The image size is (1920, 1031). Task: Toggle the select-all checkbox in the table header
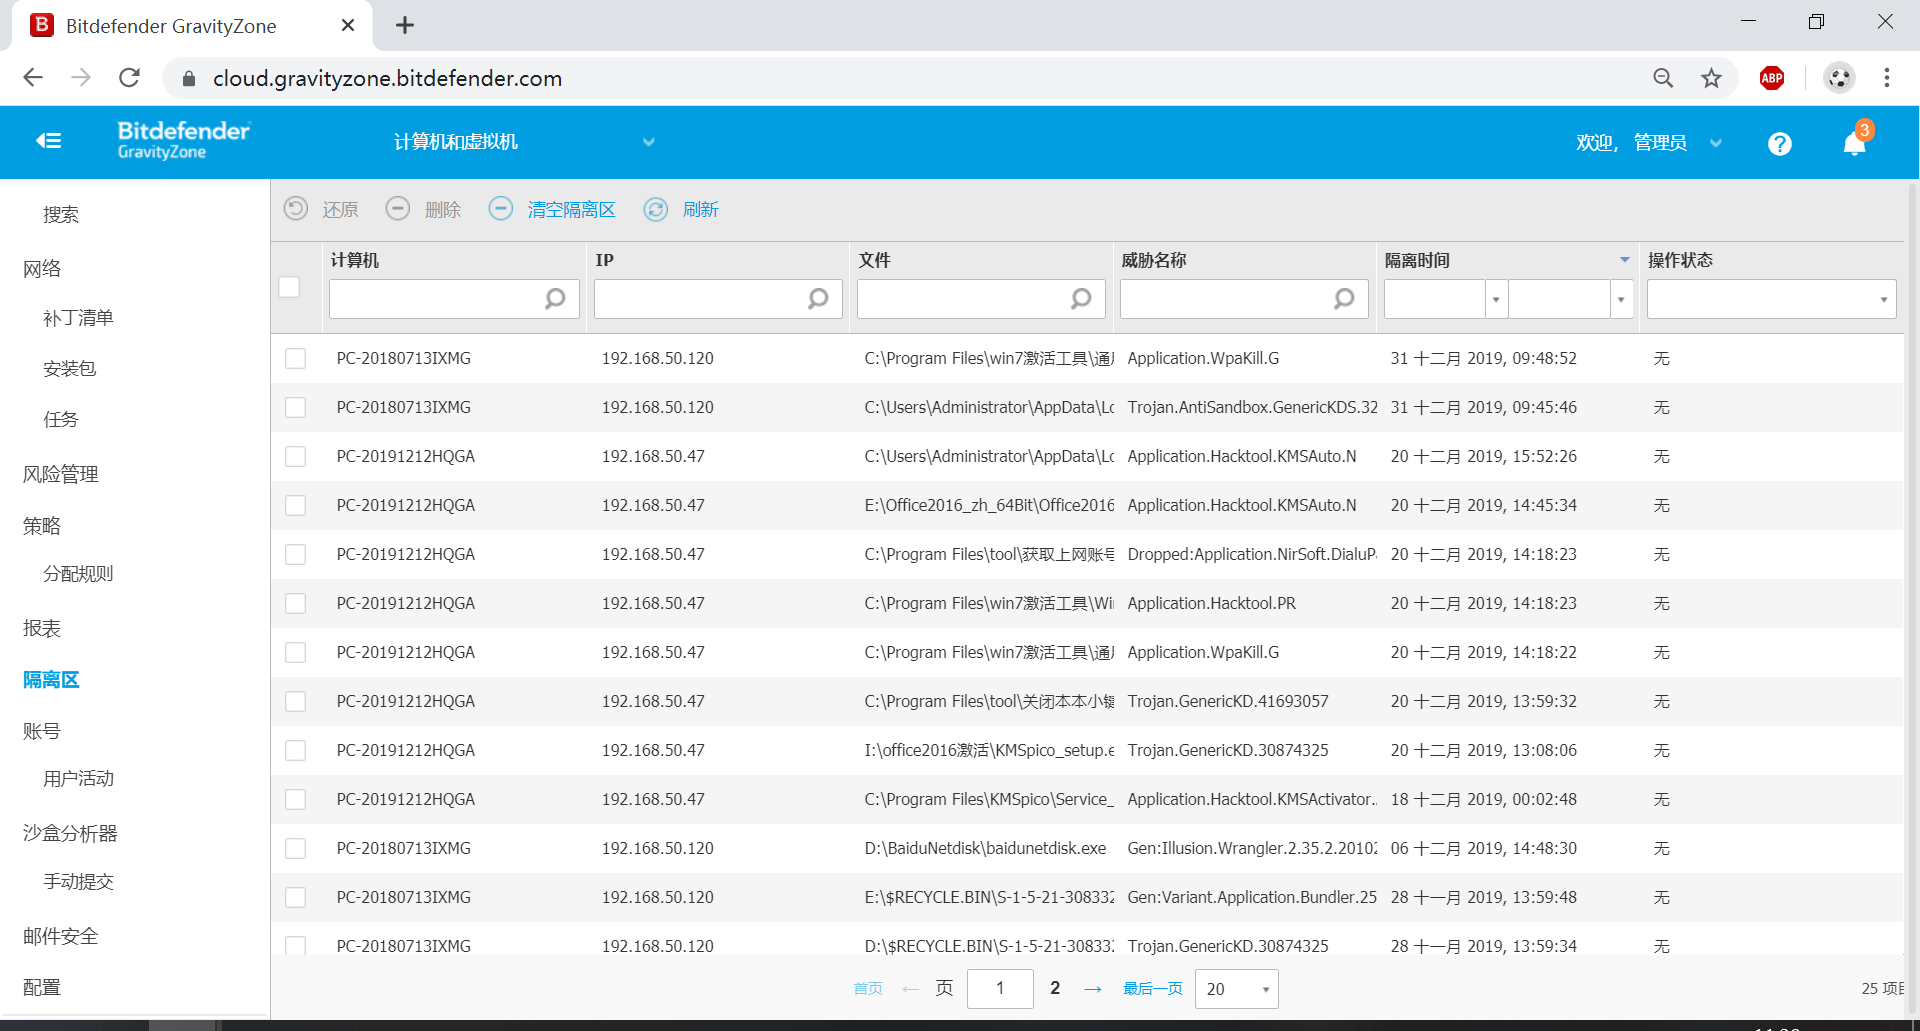coord(290,287)
